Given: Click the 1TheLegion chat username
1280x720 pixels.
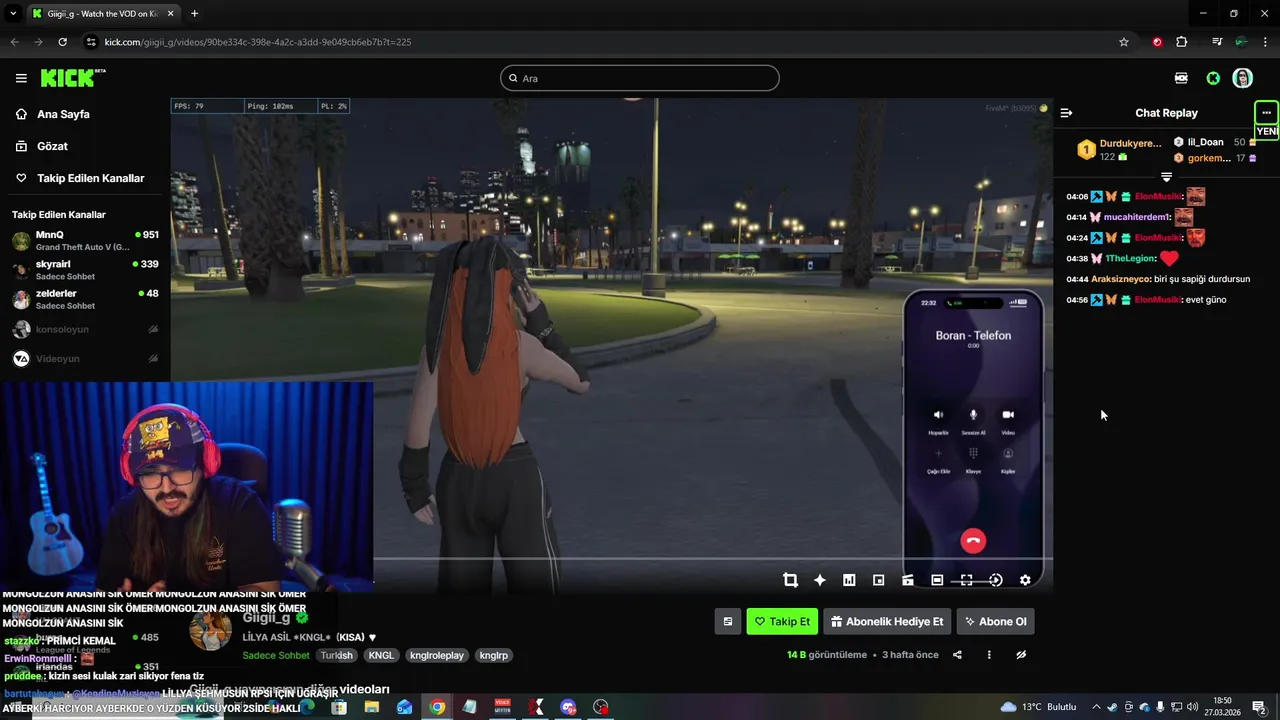Looking at the screenshot, I should [1130, 258].
